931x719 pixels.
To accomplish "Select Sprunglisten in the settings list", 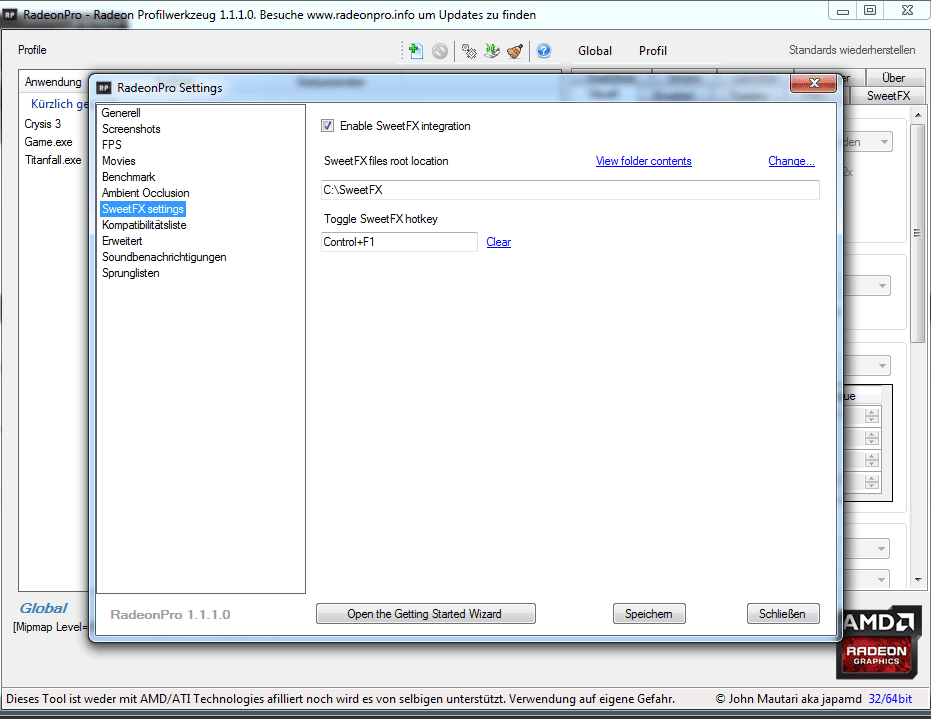I will 131,273.
